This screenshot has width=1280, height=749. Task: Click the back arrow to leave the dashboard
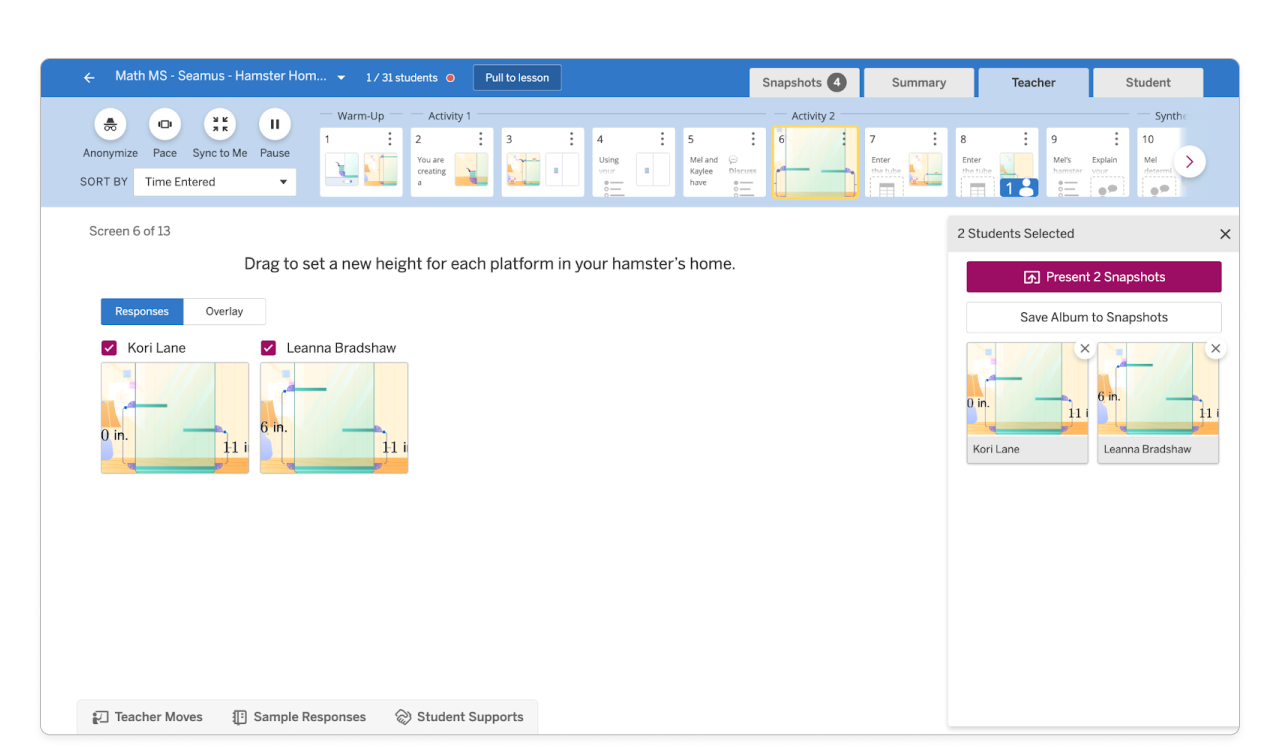tap(88, 76)
